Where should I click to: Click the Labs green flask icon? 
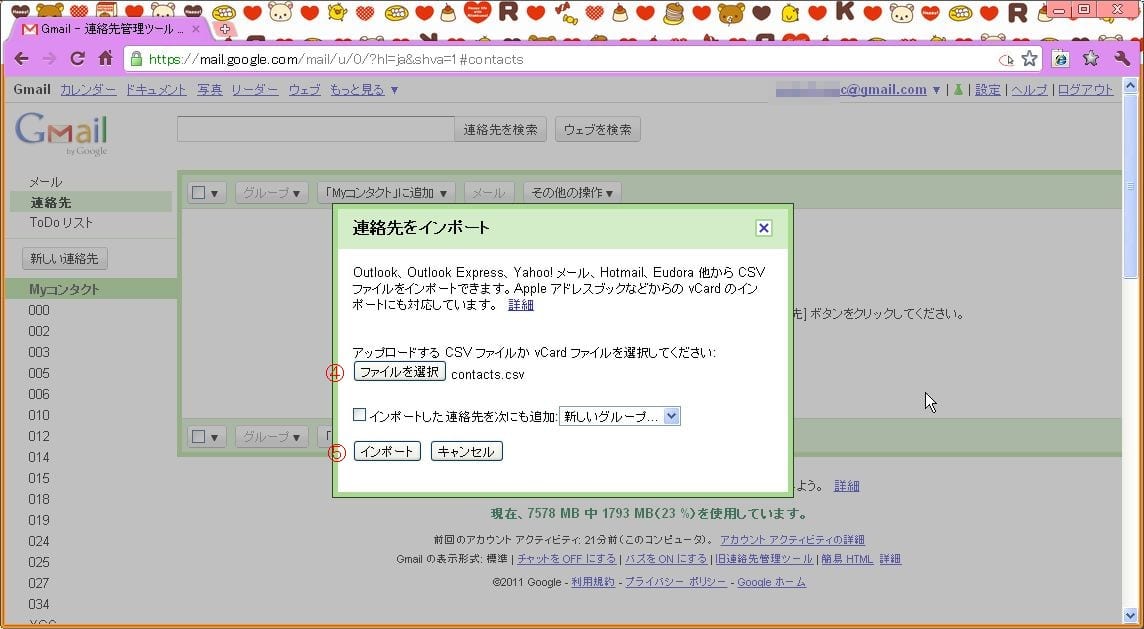[958, 90]
